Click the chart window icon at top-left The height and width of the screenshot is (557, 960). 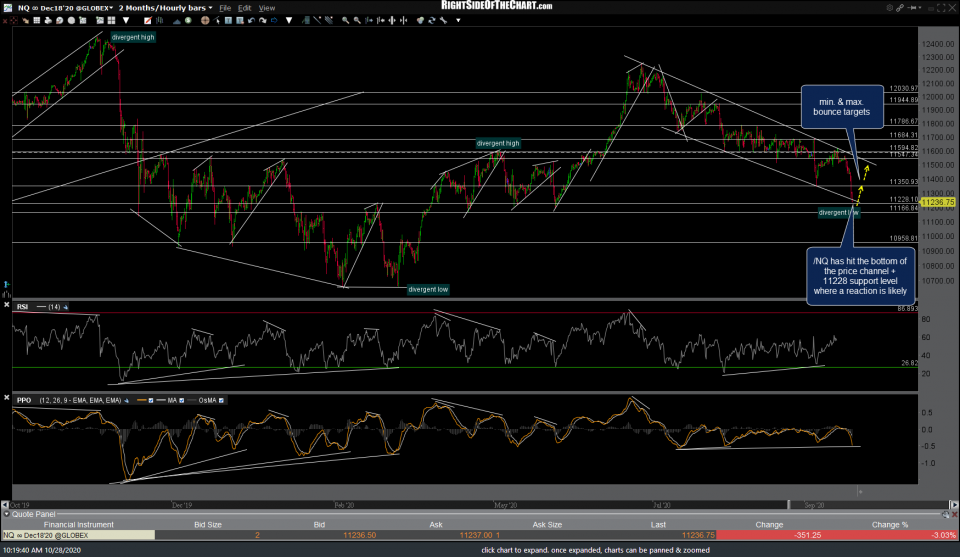pos(7,8)
